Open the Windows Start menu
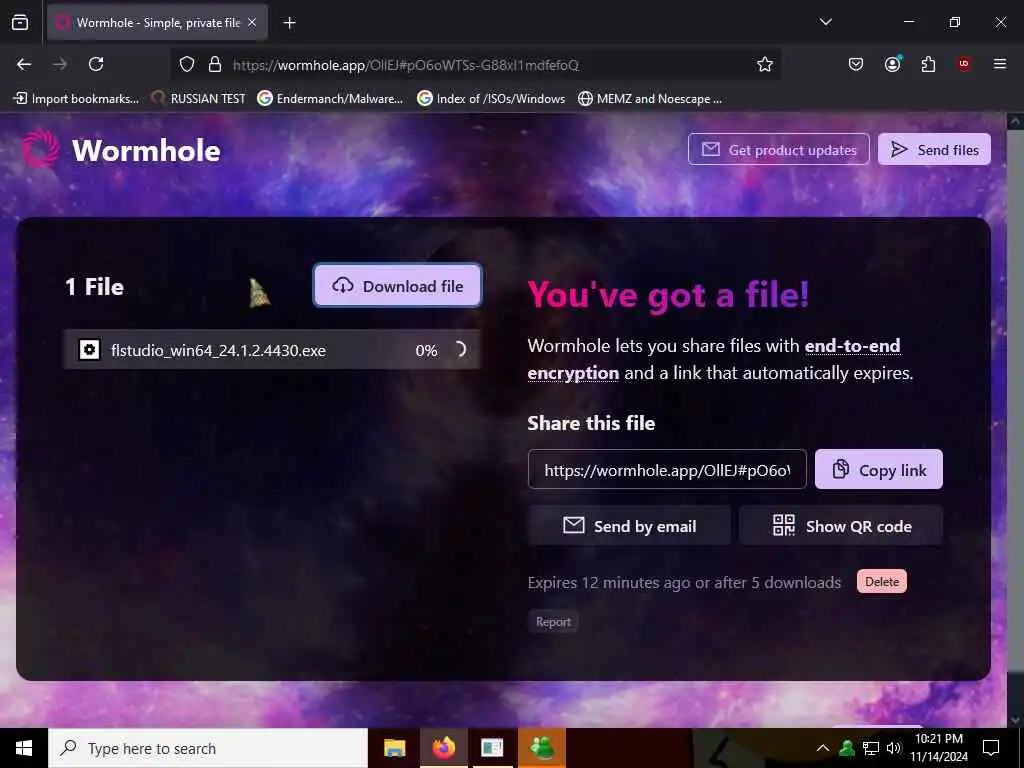 click(x=24, y=748)
